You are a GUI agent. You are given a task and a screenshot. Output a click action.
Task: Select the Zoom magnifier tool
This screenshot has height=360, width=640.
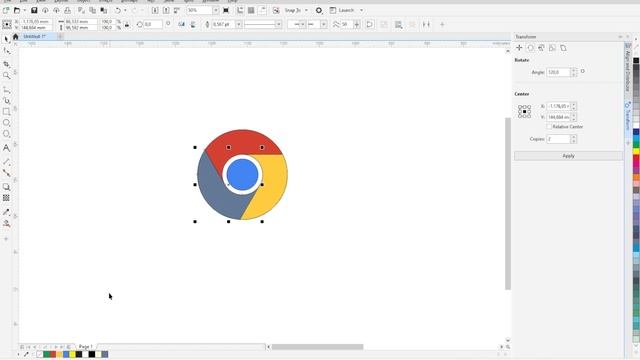pos(6,76)
